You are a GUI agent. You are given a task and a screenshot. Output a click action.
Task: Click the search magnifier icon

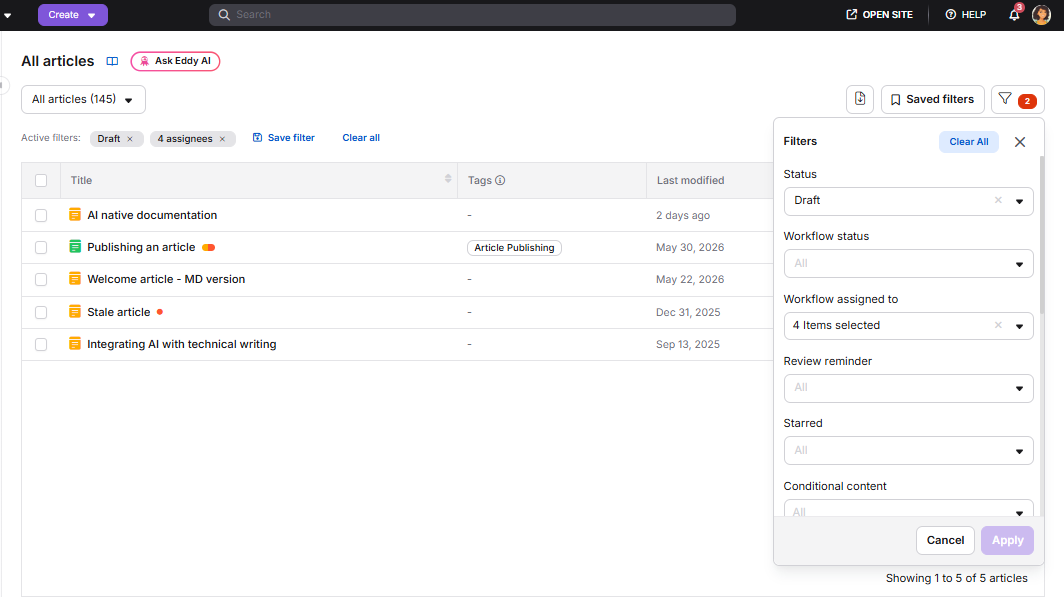pos(224,15)
